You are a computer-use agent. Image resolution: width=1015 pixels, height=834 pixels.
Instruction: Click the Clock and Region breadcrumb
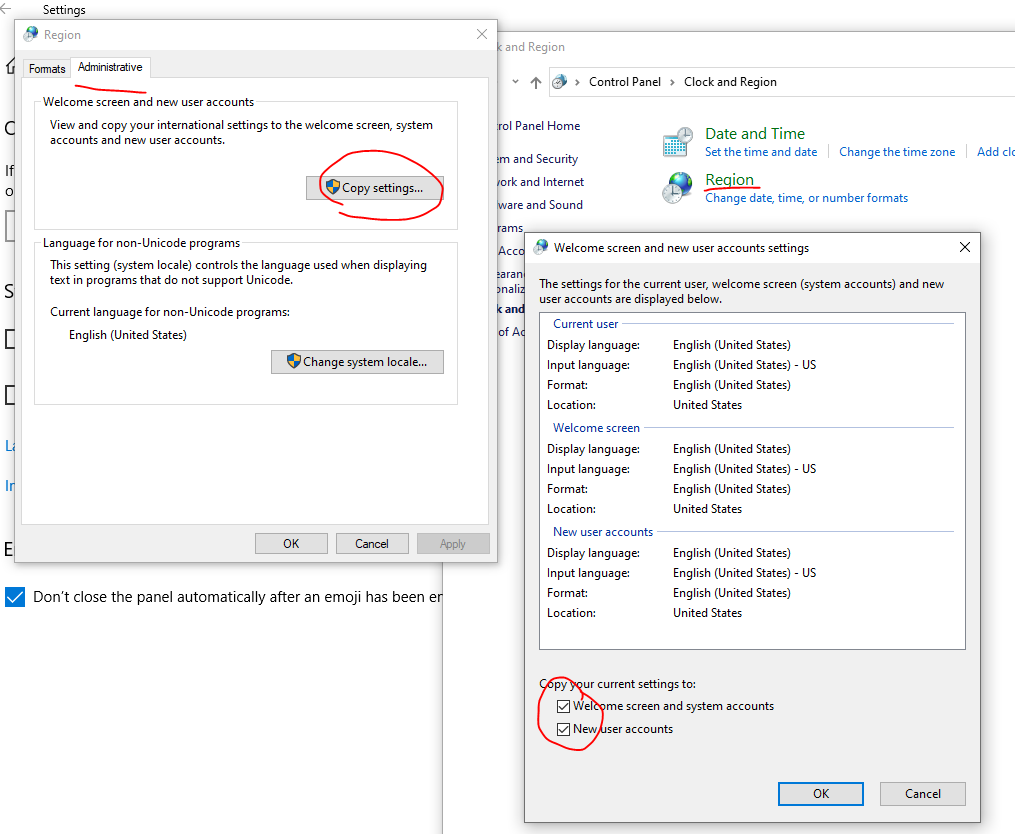click(x=730, y=82)
